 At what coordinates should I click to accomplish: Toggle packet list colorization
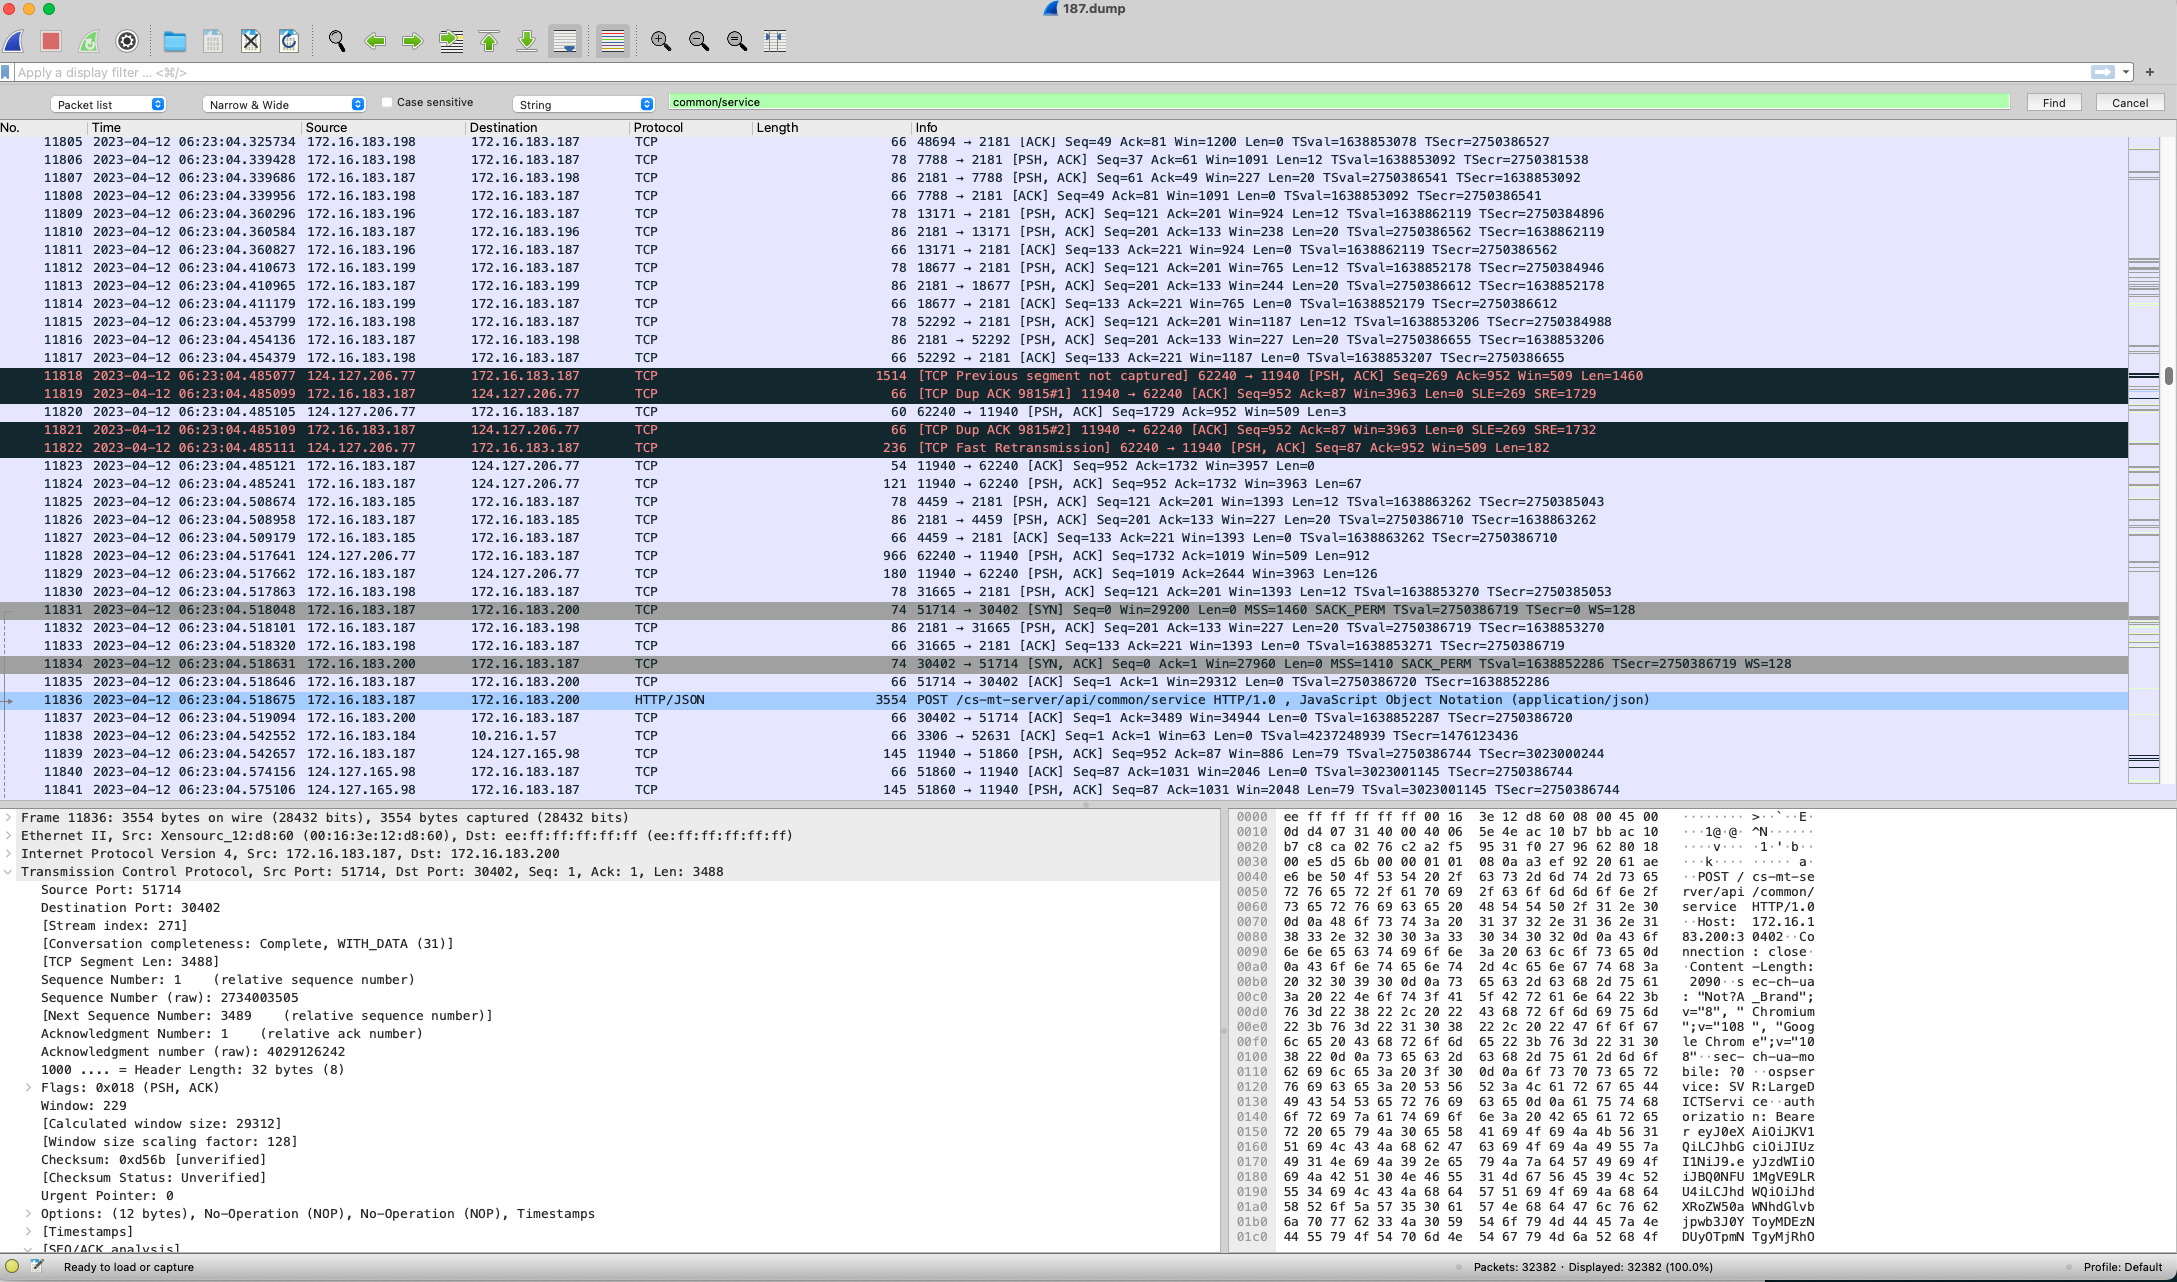612,41
